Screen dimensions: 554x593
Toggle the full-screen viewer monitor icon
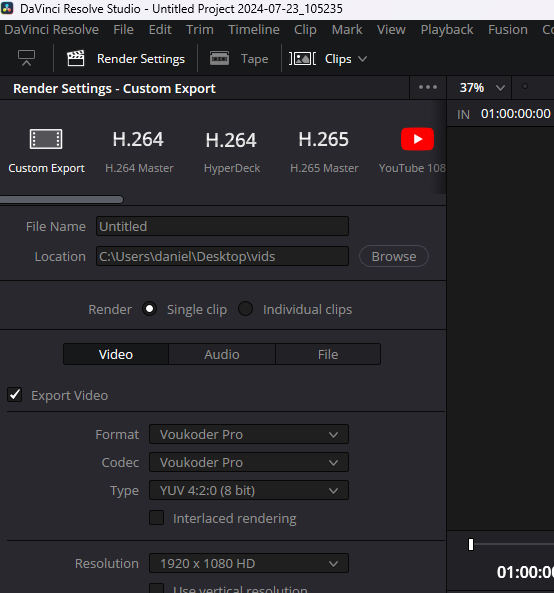click(x=26, y=58)
